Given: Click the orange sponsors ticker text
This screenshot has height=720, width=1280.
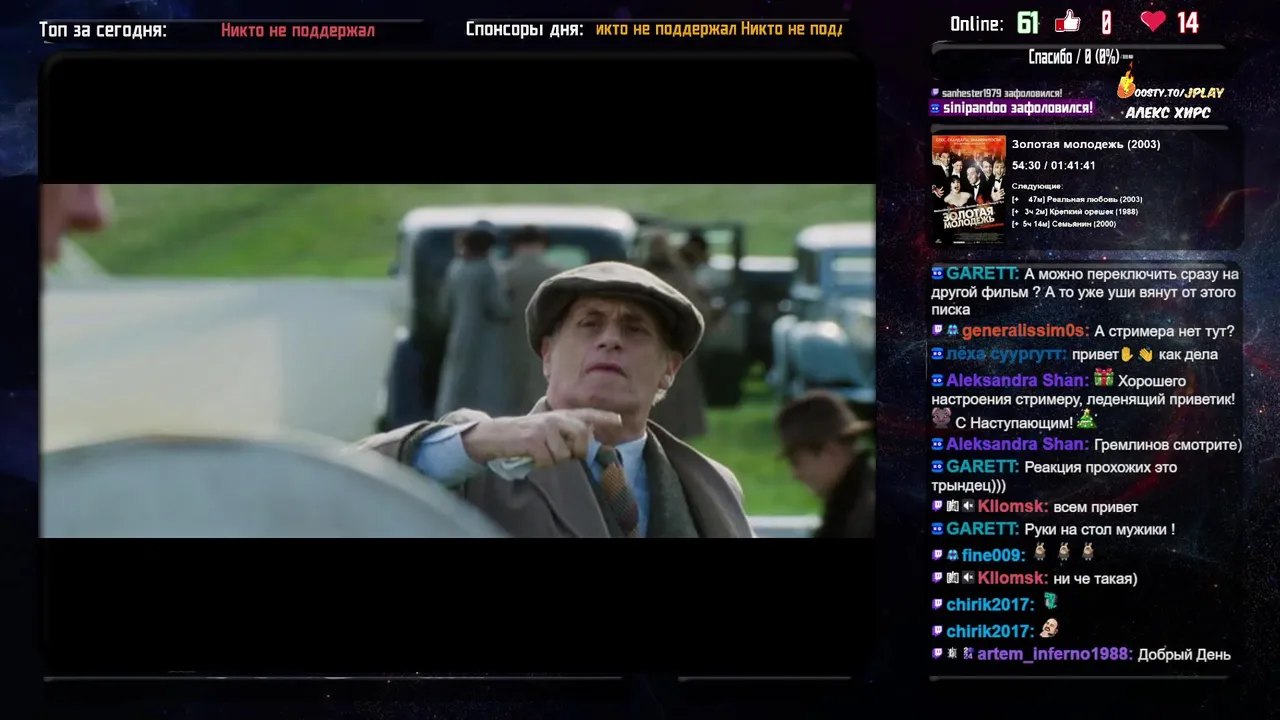Looking at the screenshot, I should [719, 29].
